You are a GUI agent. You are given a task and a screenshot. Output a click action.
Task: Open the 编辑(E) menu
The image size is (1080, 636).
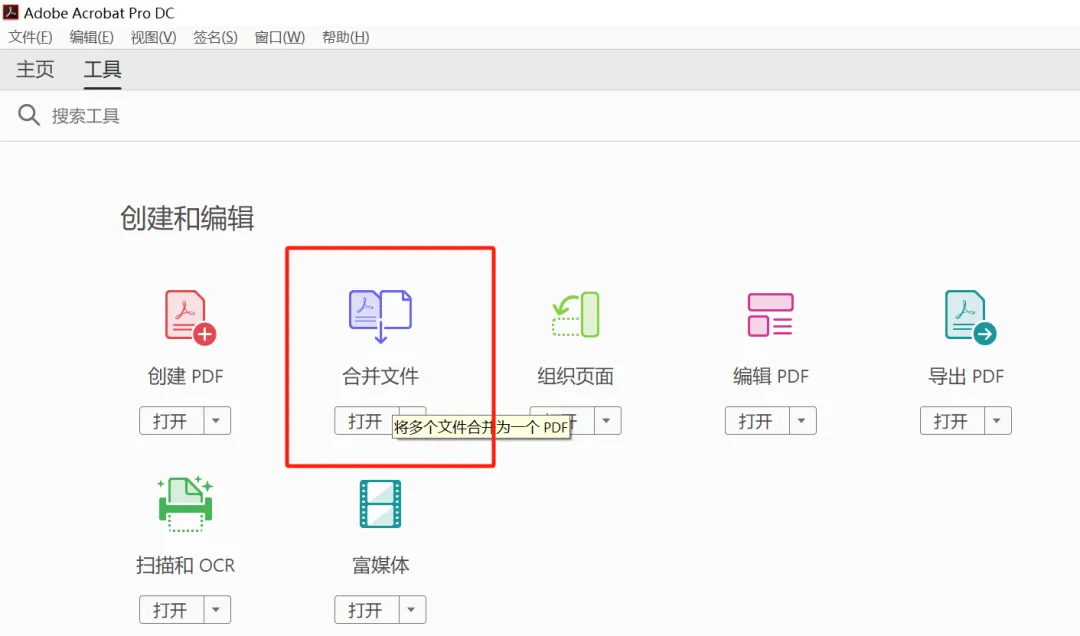(92, 37)
